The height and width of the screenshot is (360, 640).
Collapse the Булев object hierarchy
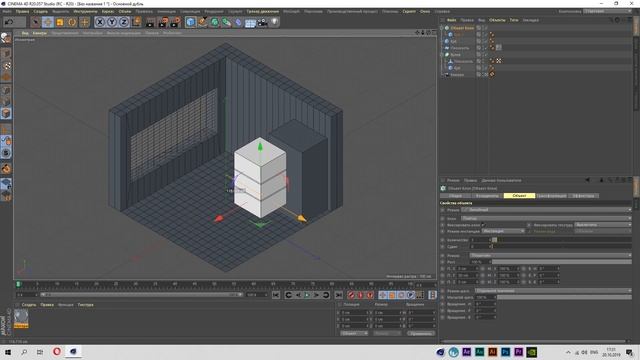click(442, 54)
